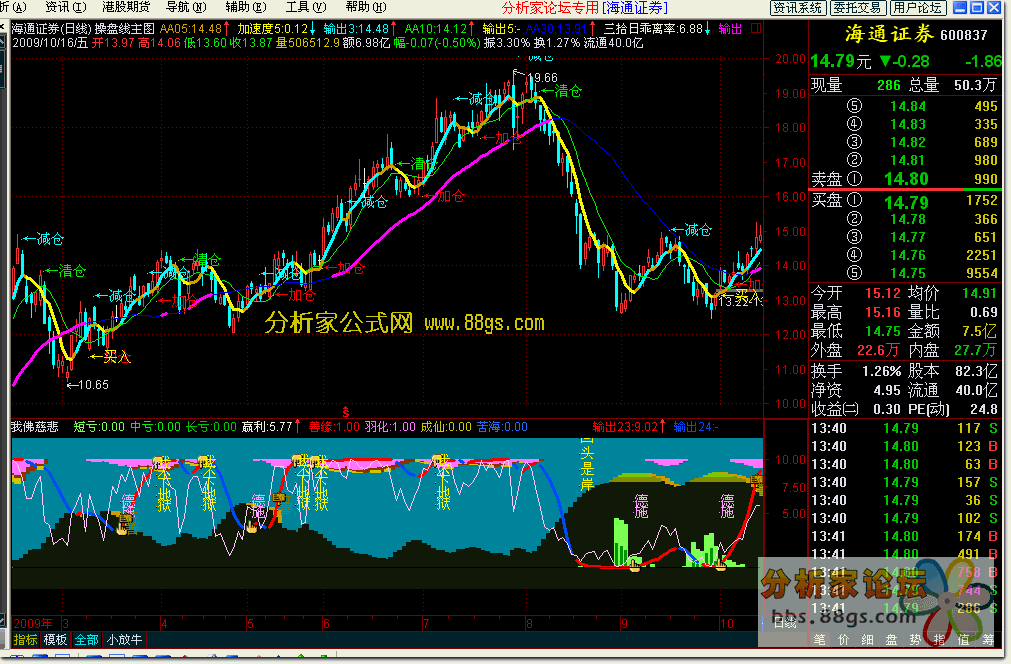Click the 量比 value 0.69
Screen dimensions: 1011x664
(x=984, y=312)
